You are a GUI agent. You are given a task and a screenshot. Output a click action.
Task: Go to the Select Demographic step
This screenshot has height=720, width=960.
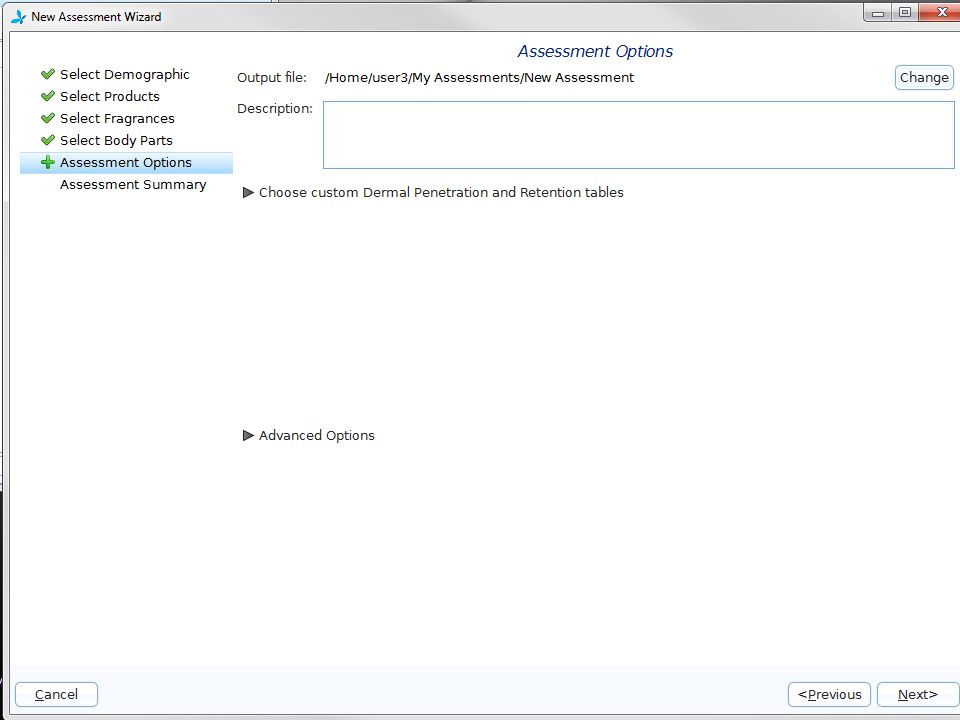(x=124, y=74)
